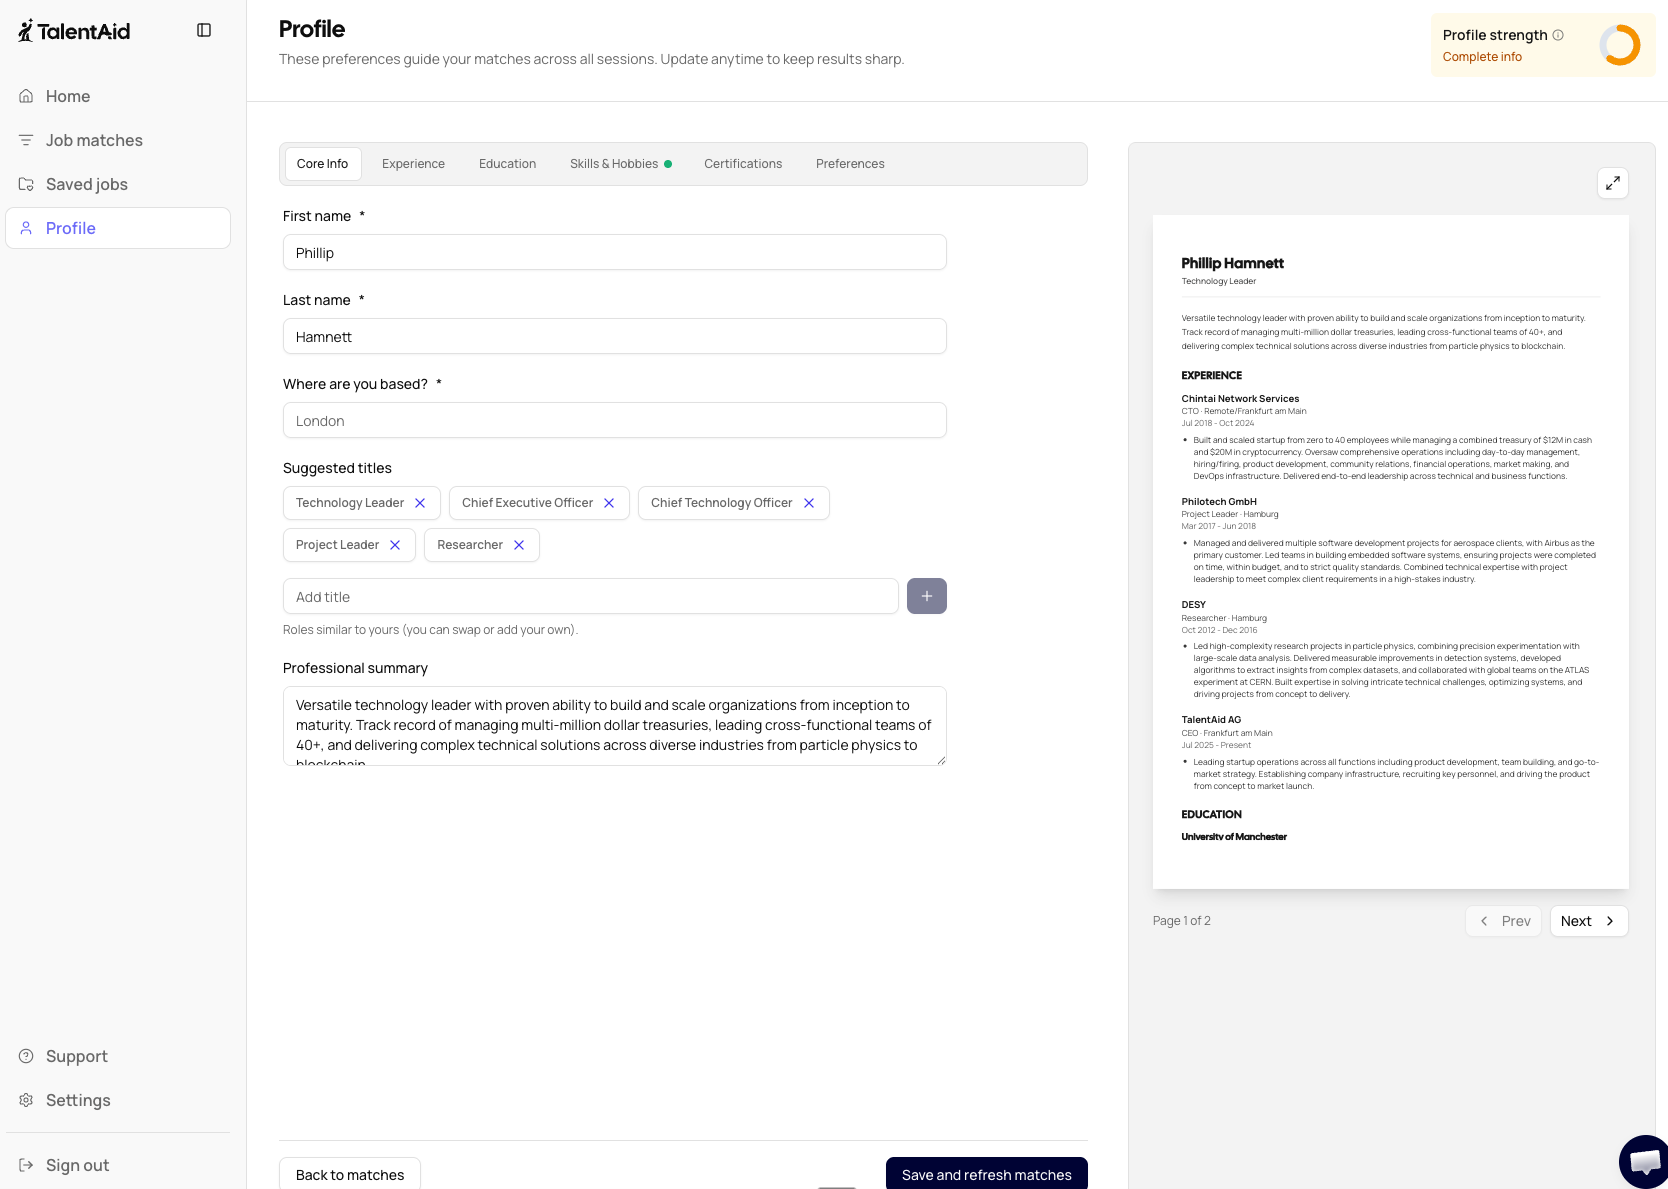The width and height of the screenshot is (1668, 1189).
Task: Click Back to matches button
Action: (350, 1174)
